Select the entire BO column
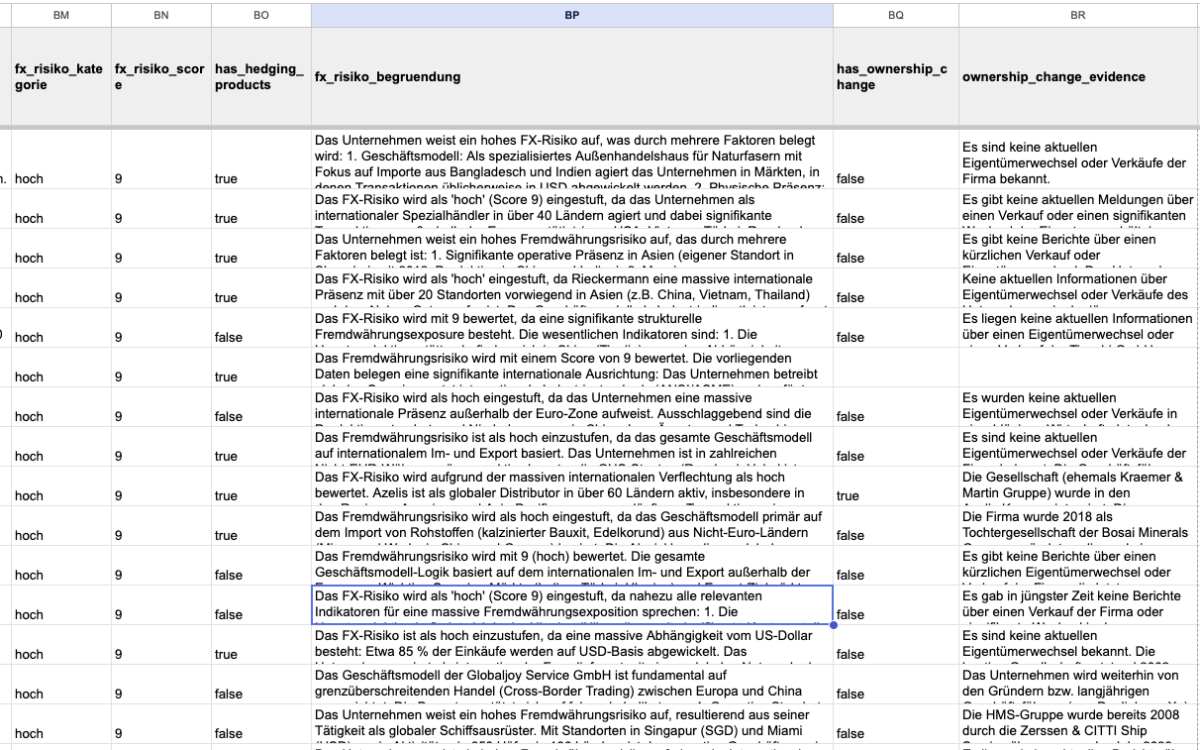This screenshot has height=750, width=1200. coord(260,15)
